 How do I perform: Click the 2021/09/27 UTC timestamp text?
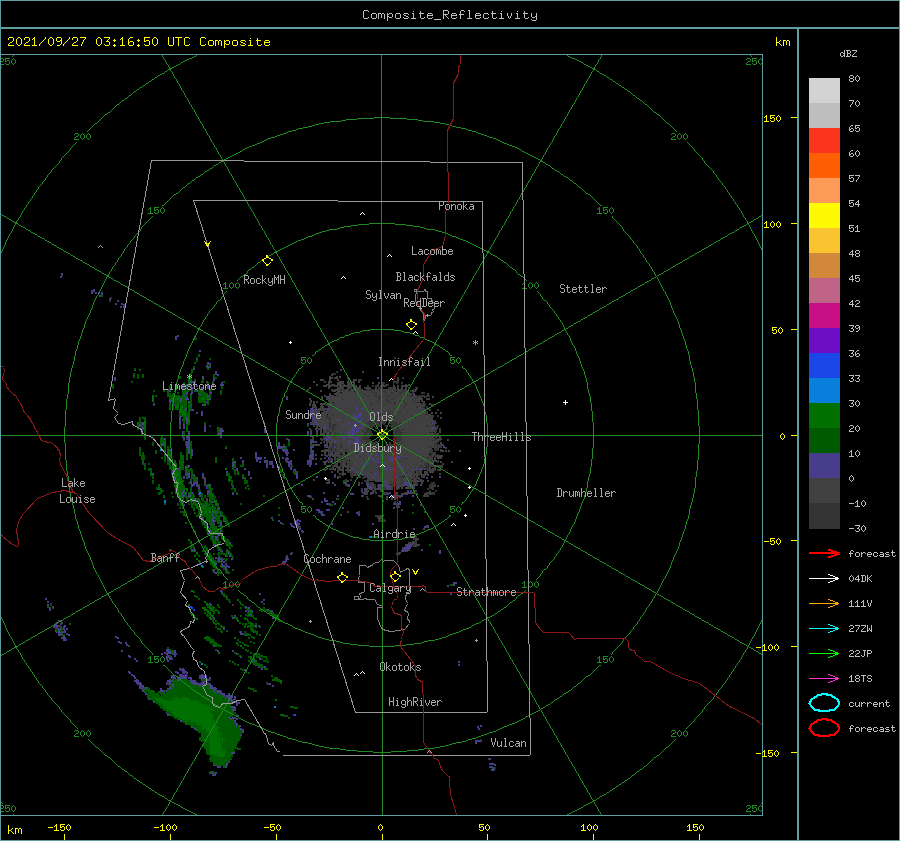tap(138, 42)
